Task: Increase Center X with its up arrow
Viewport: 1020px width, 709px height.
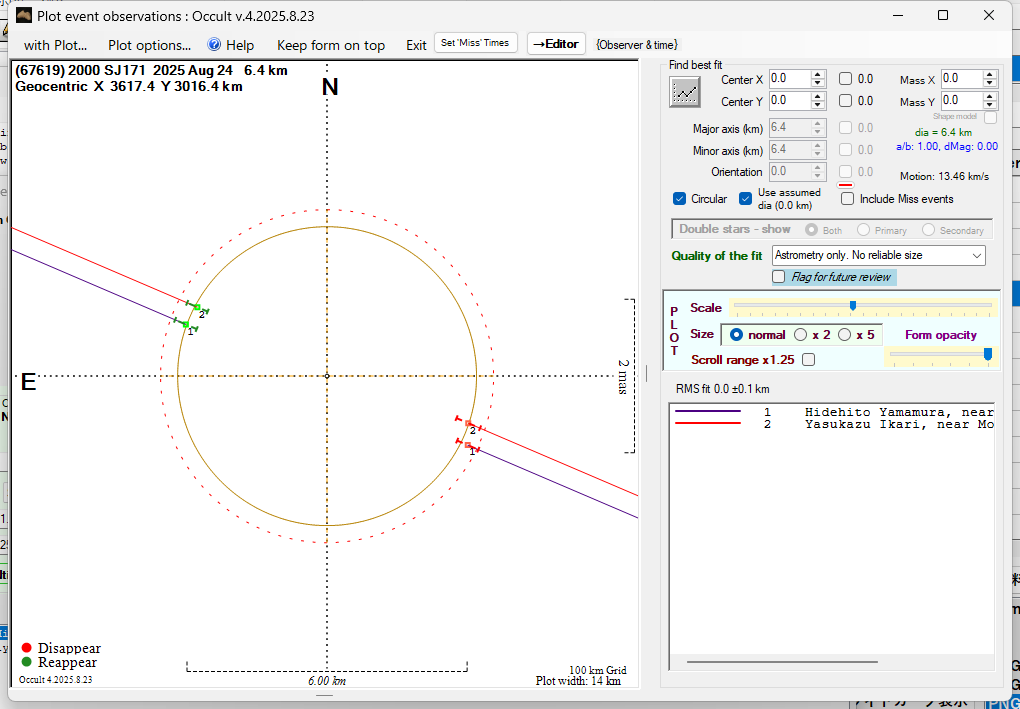Action: [818, 75]
